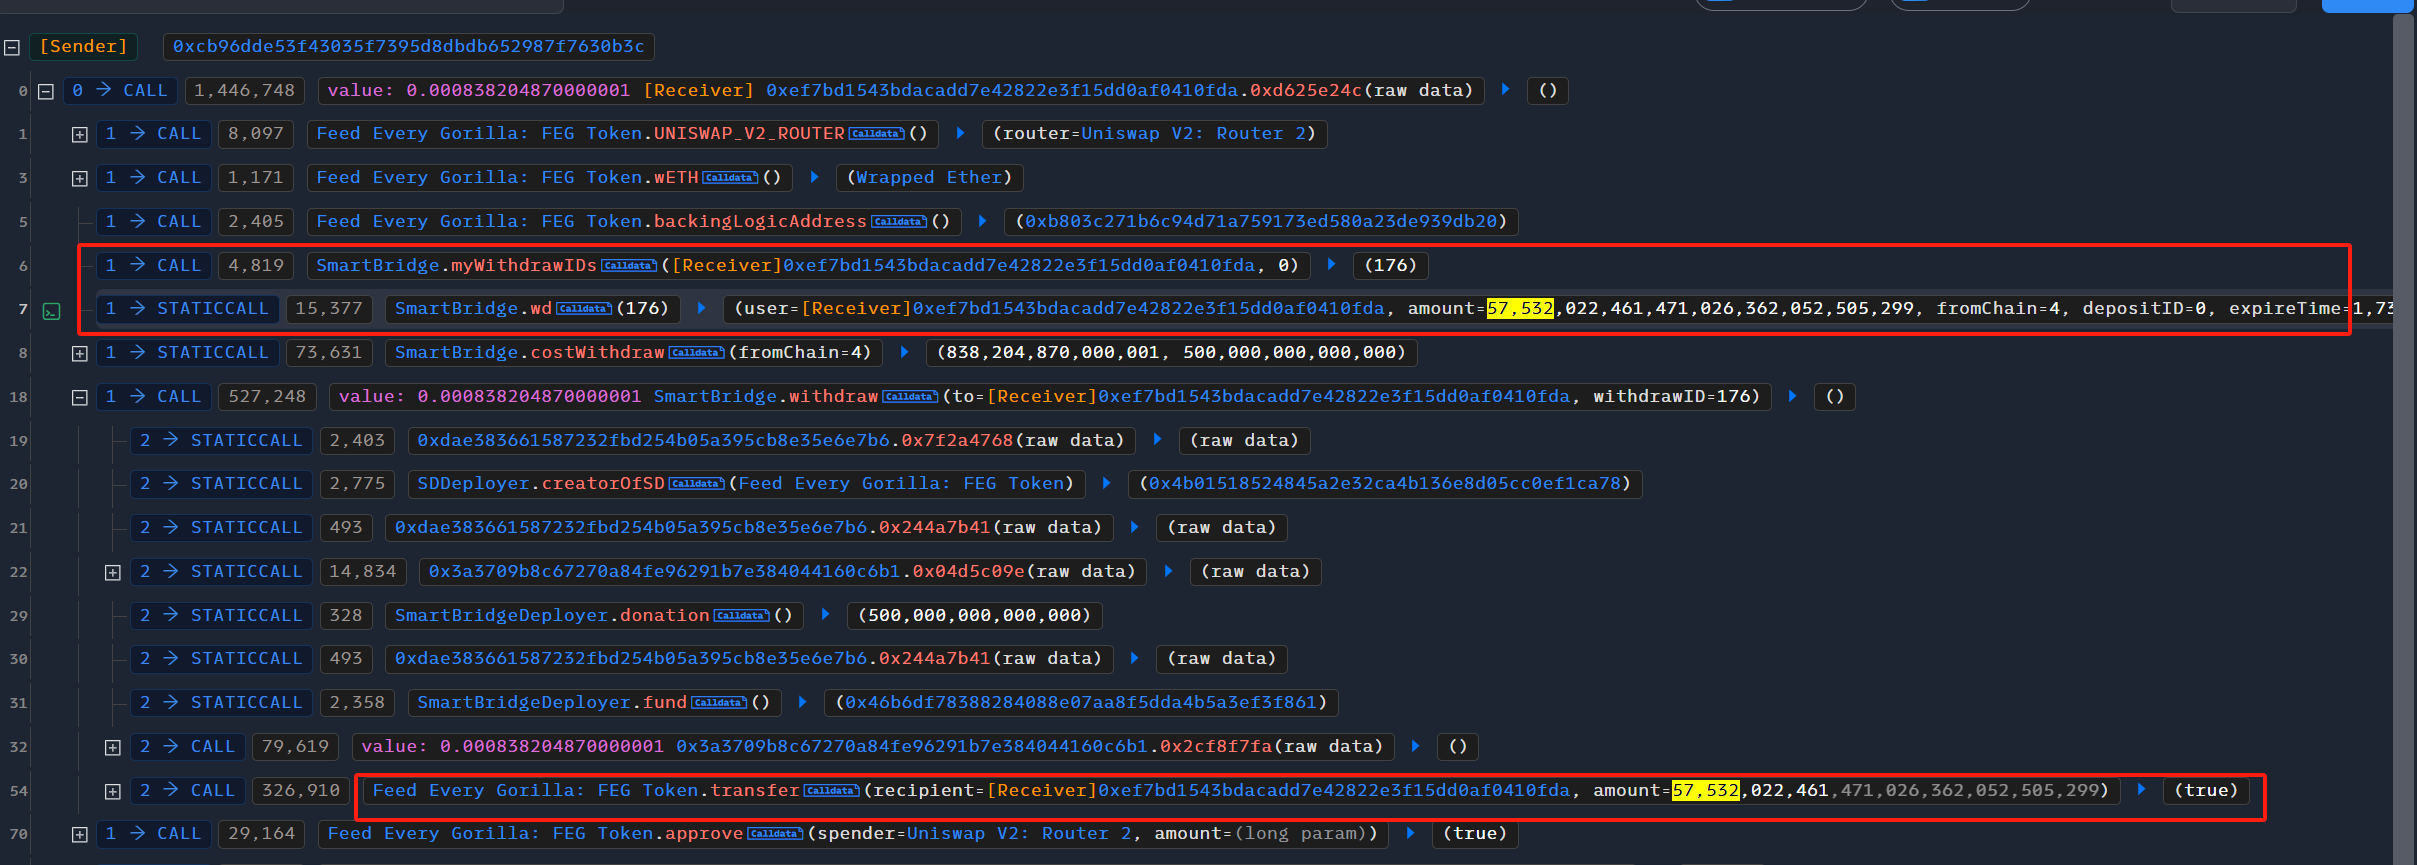Show Calldata for myWithdrawIDs call
2417x865 pixels.
pyautogui.click(x=629, y=266)
